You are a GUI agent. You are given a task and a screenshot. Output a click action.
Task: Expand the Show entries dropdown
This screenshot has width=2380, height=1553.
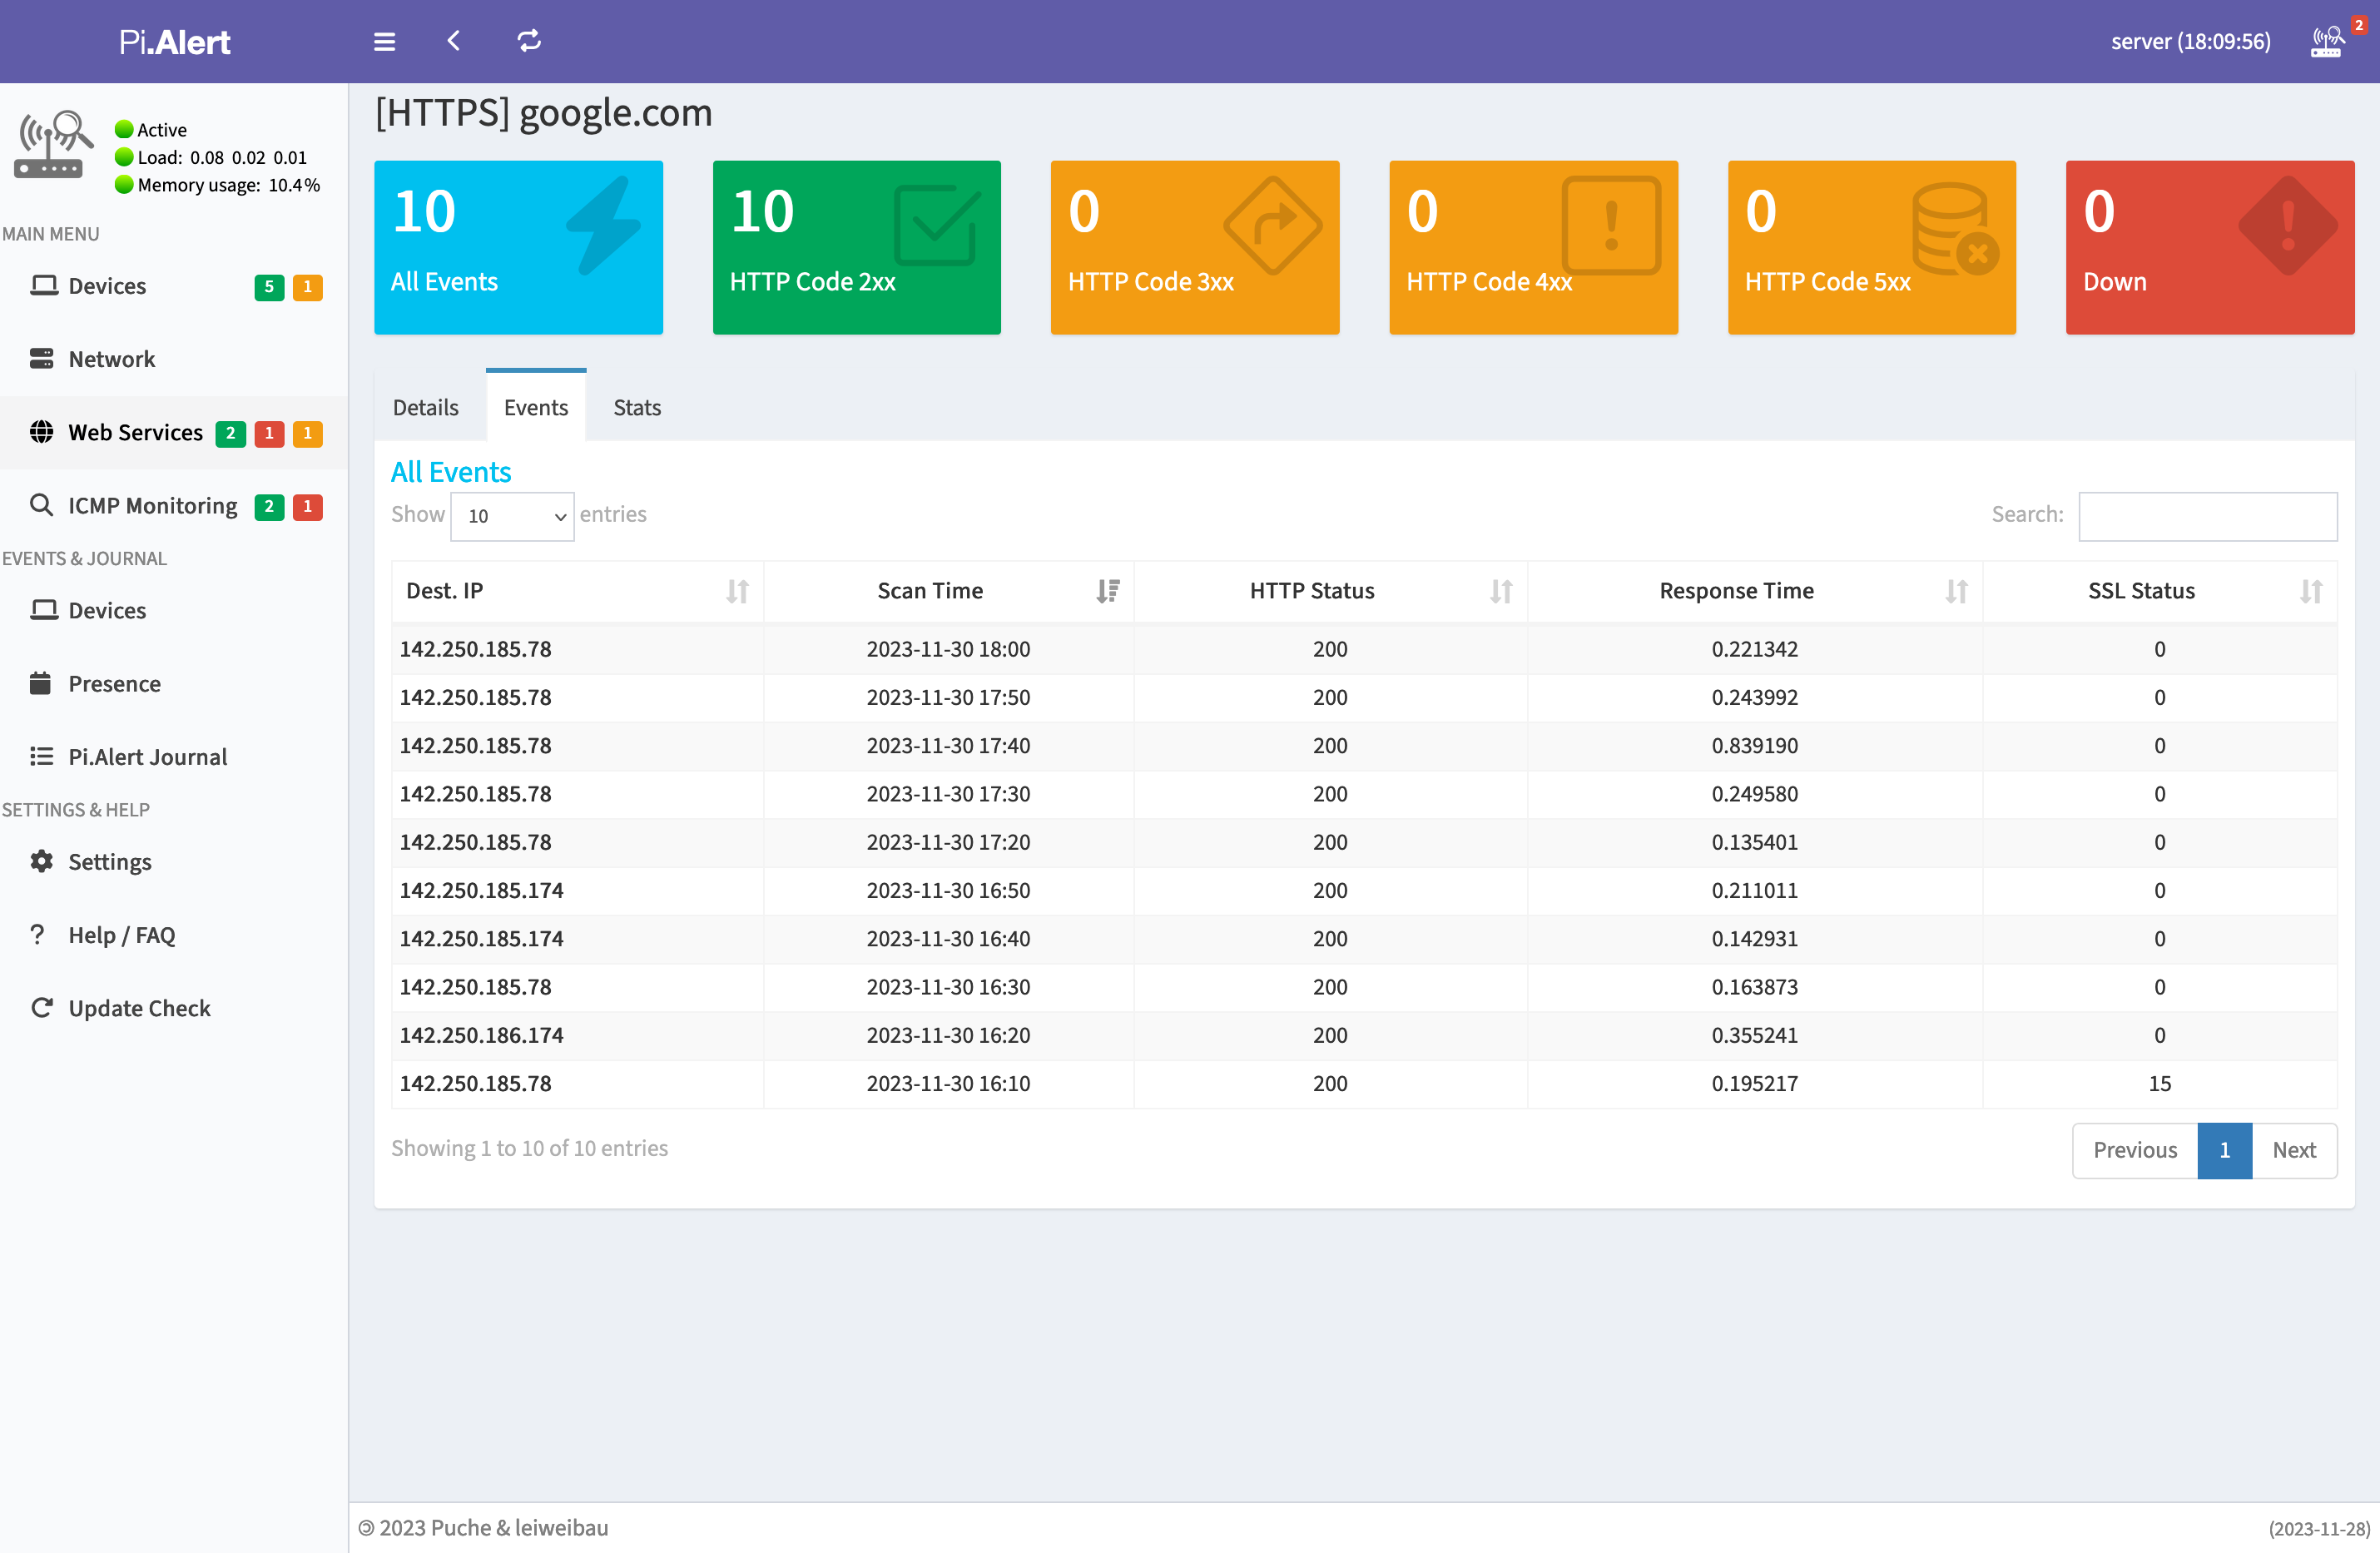point(513,515)
